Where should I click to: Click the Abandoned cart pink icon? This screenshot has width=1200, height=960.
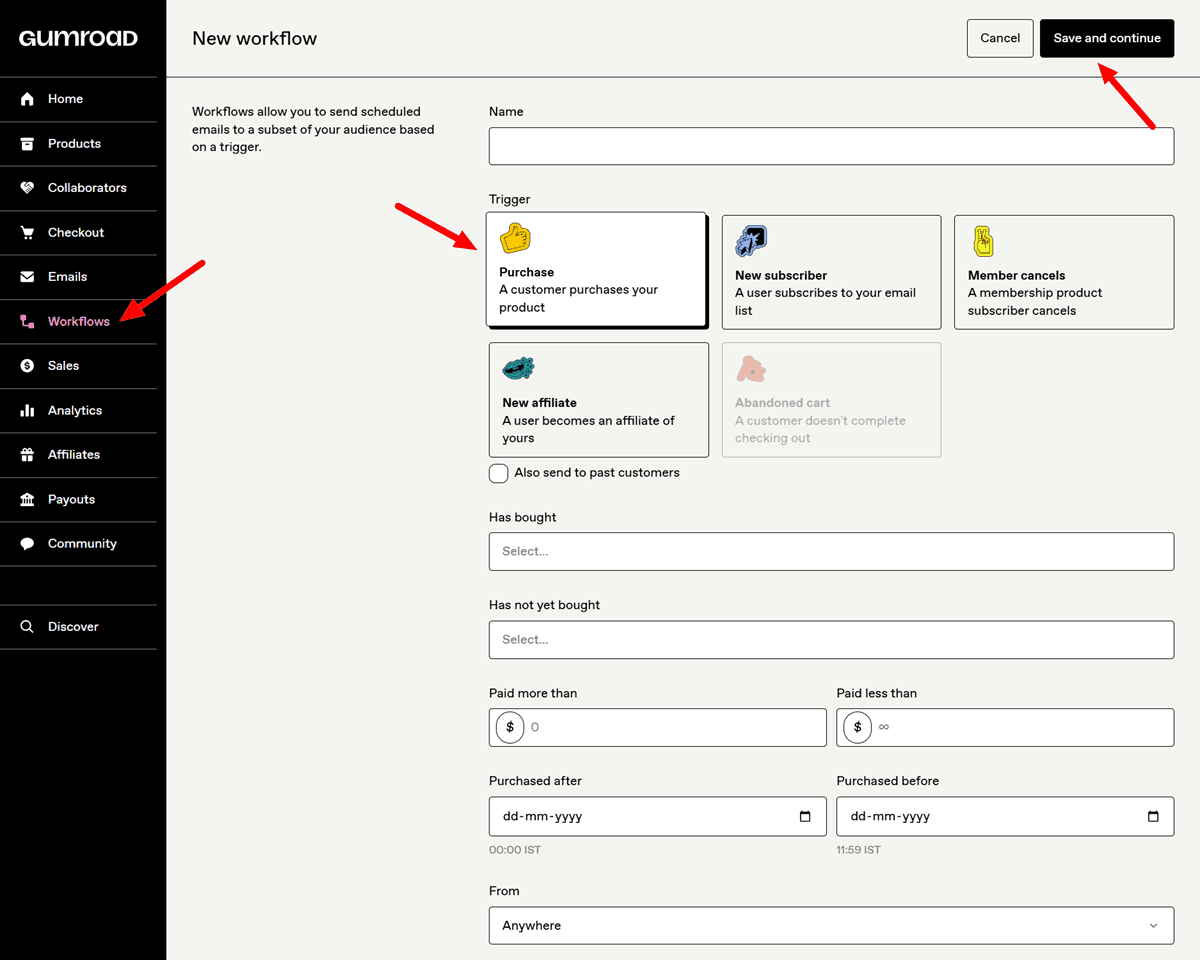tap(751, 369)
